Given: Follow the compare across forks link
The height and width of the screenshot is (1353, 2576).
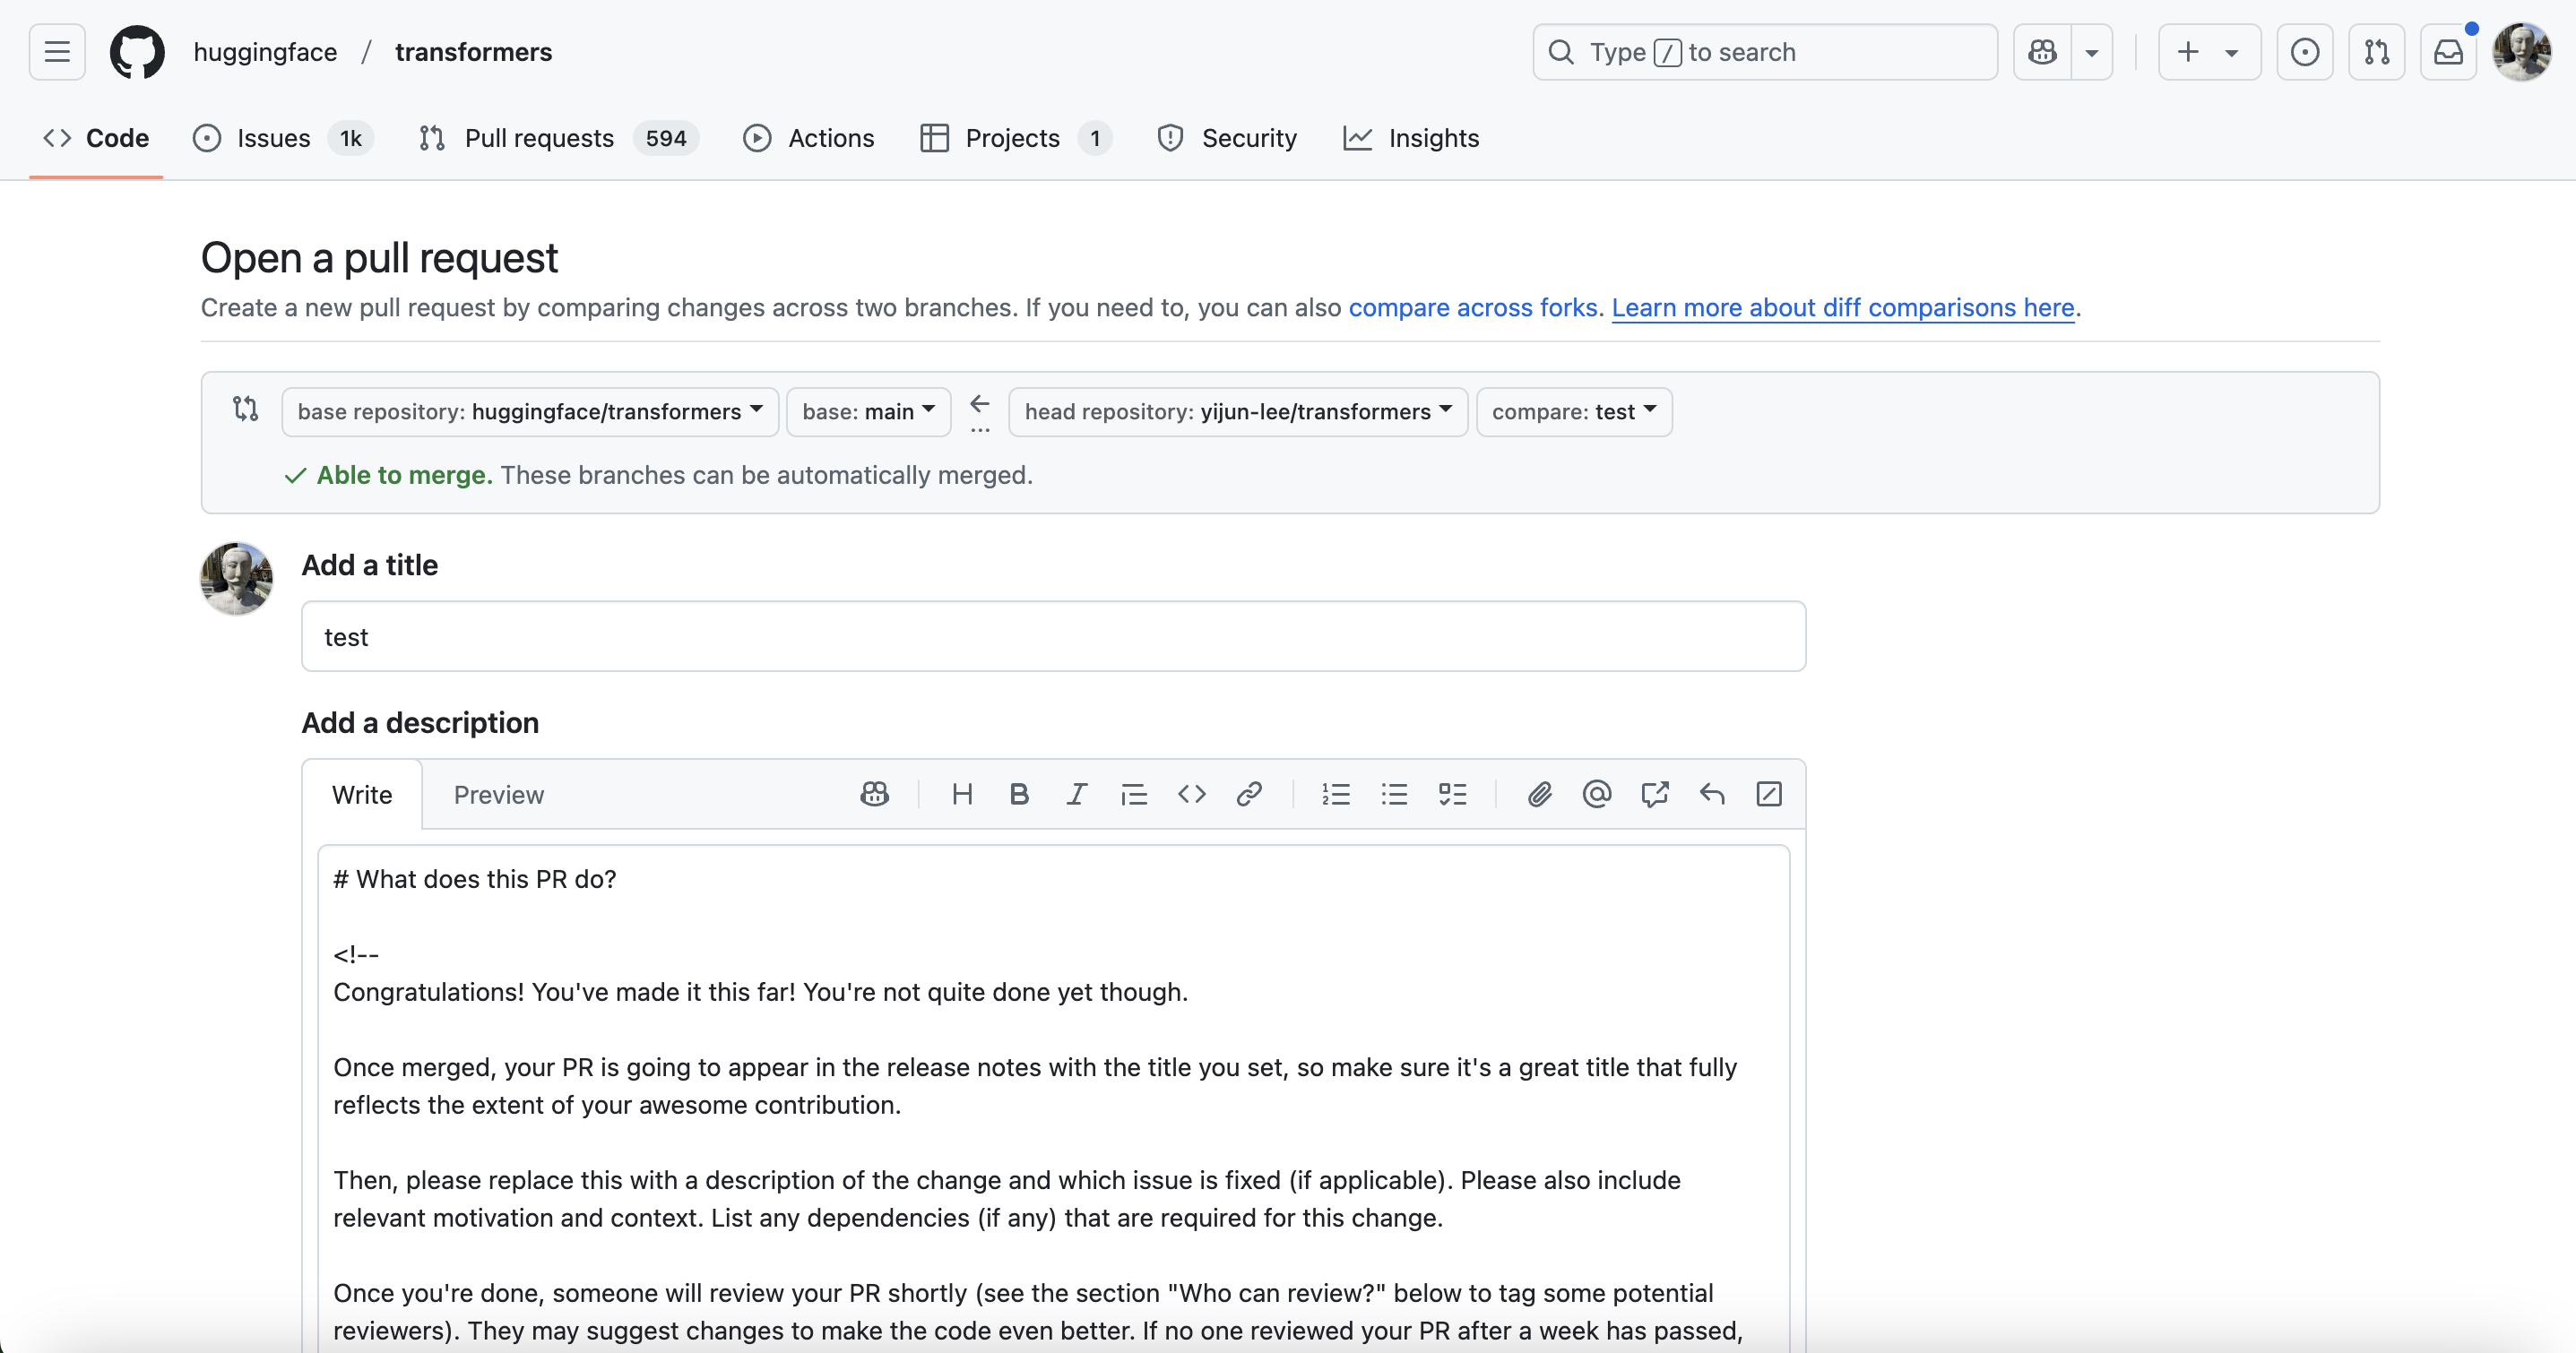Looking at the screenshot, I should [x=1473, y=307].
